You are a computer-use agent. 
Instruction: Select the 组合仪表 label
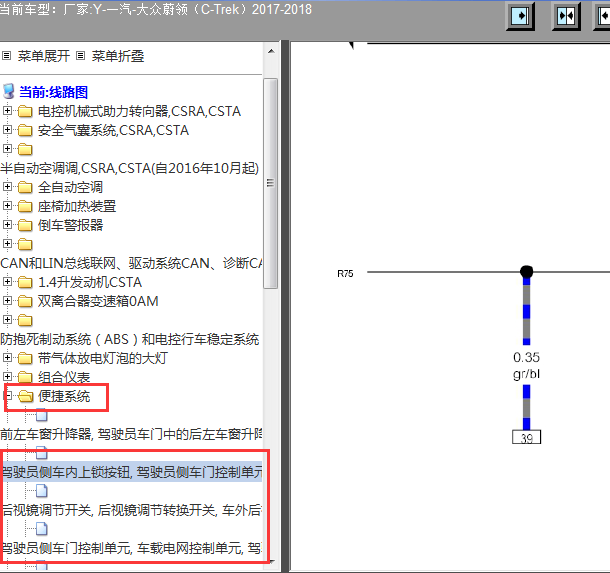point(64,377)
